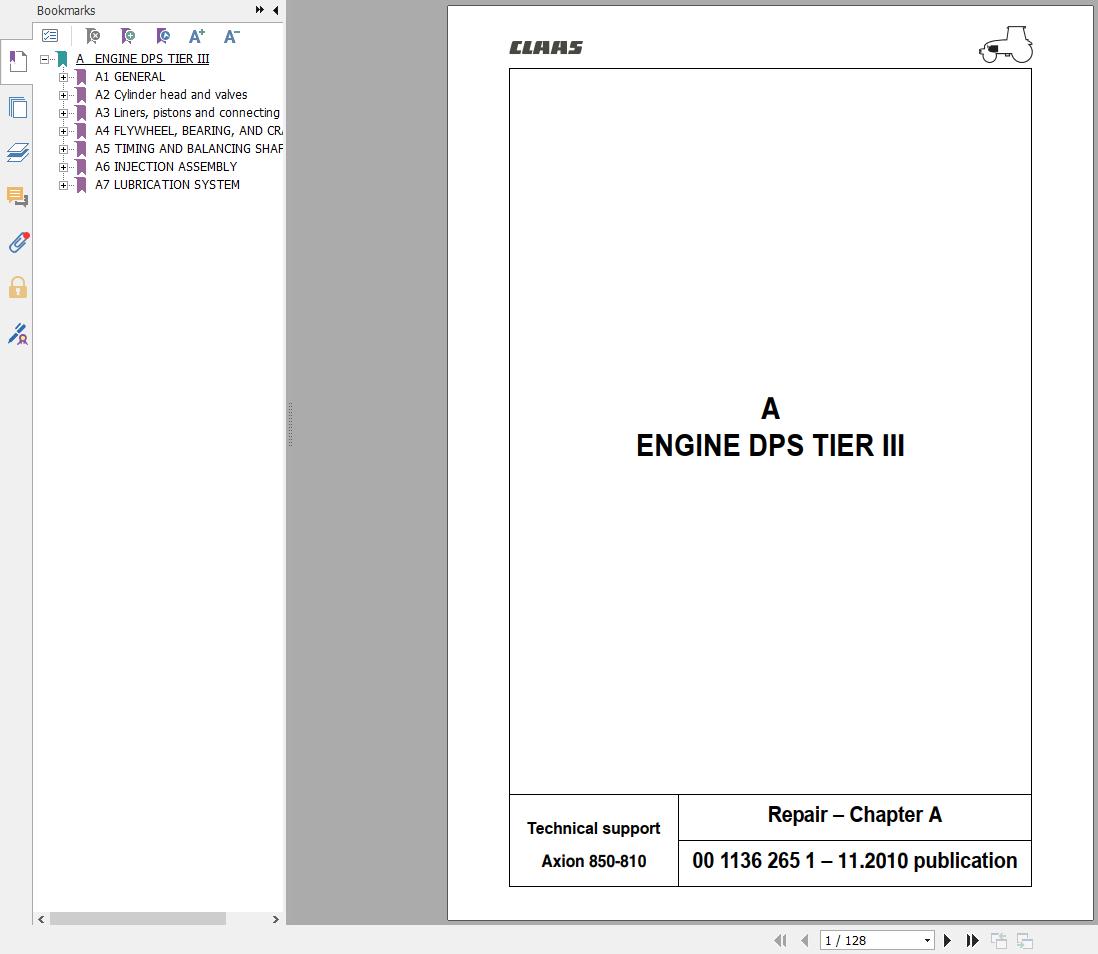1098x954 pixels.
Task: Collapse the Bookmarks panel with left arrow
Action: tap(275, 10)
